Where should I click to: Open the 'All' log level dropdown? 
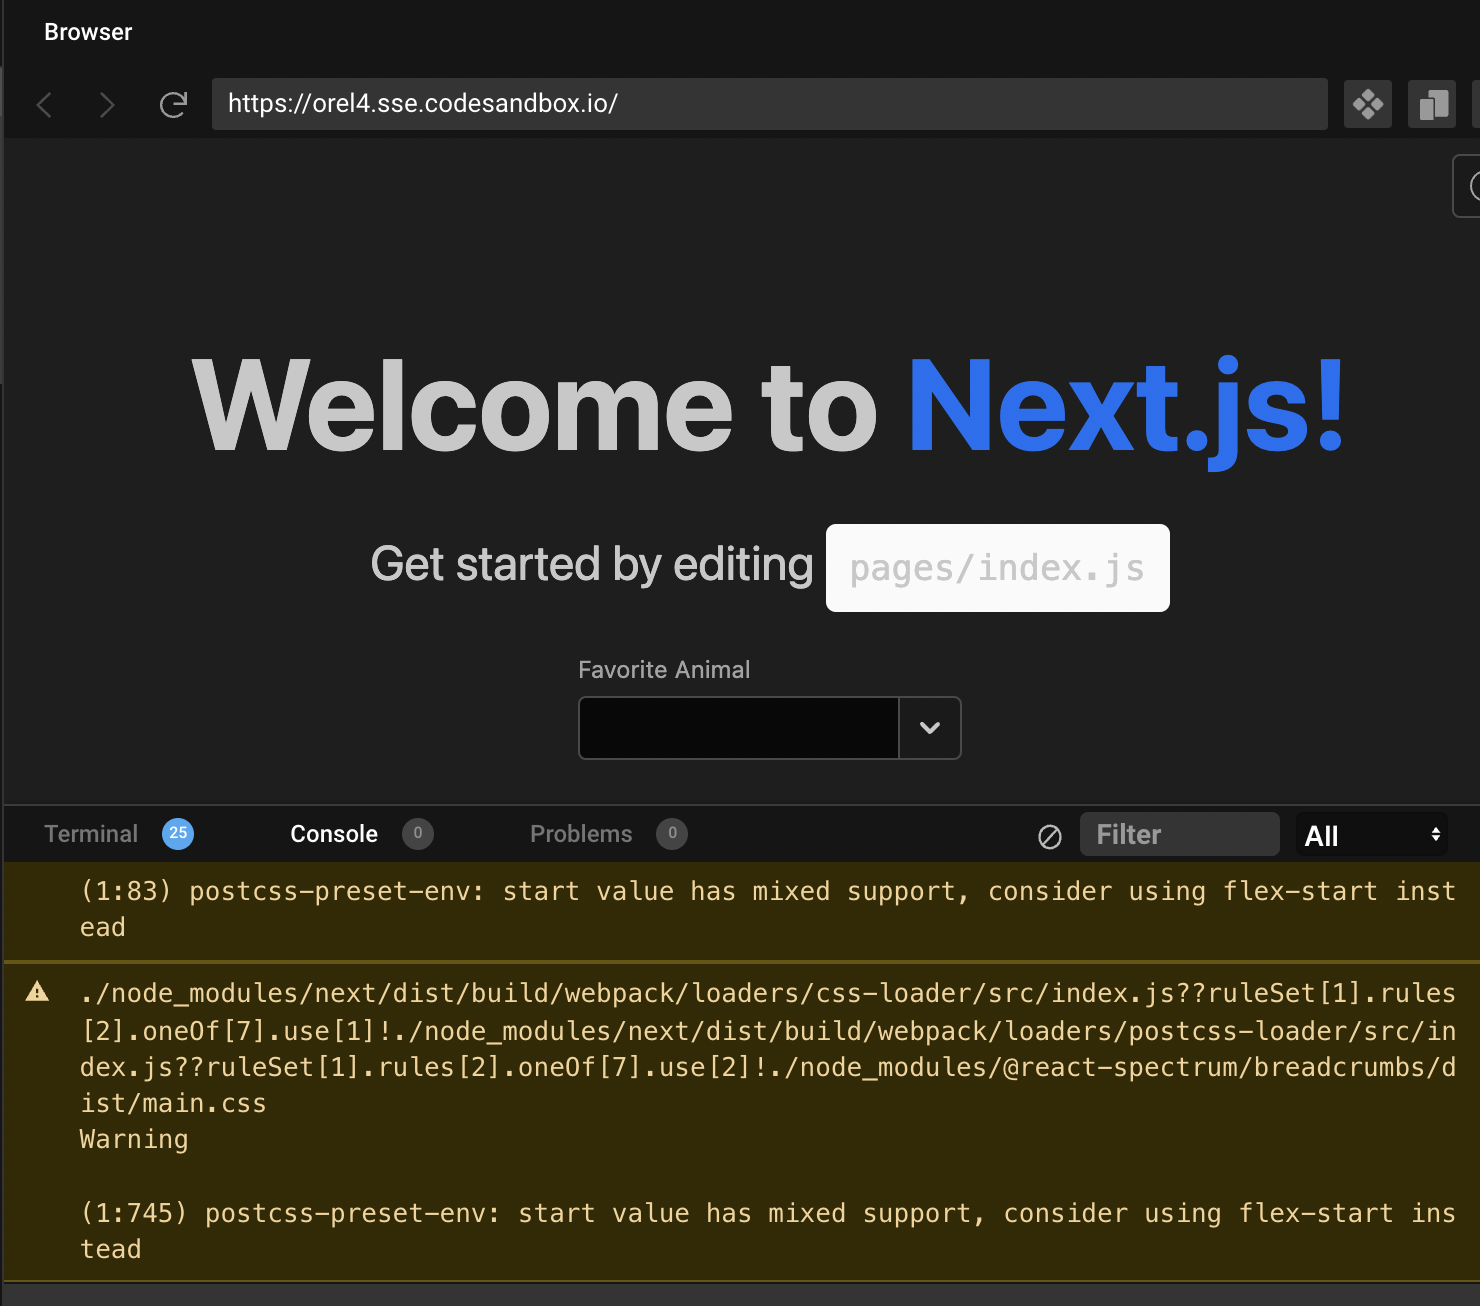(1371, 834)
